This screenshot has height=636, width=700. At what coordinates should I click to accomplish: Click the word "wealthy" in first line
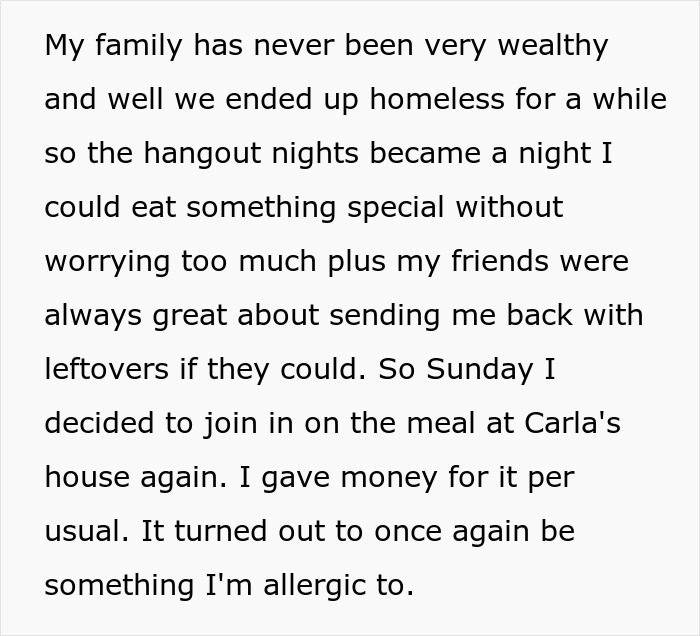pos(553,46)
